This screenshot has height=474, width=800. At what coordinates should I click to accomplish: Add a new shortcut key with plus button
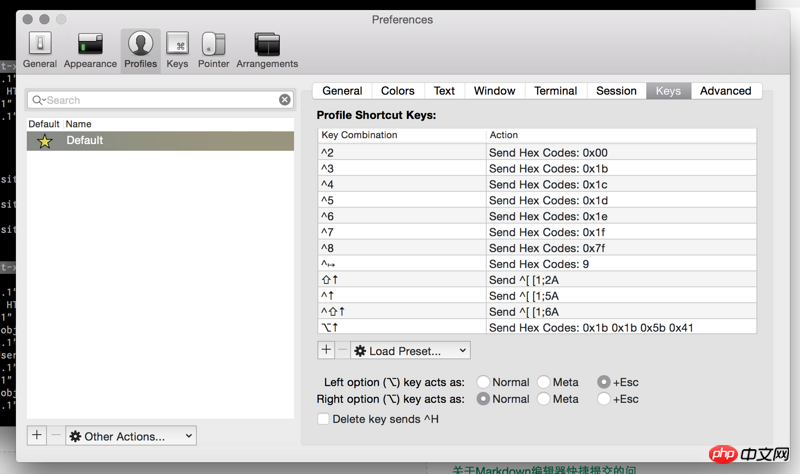326,350
